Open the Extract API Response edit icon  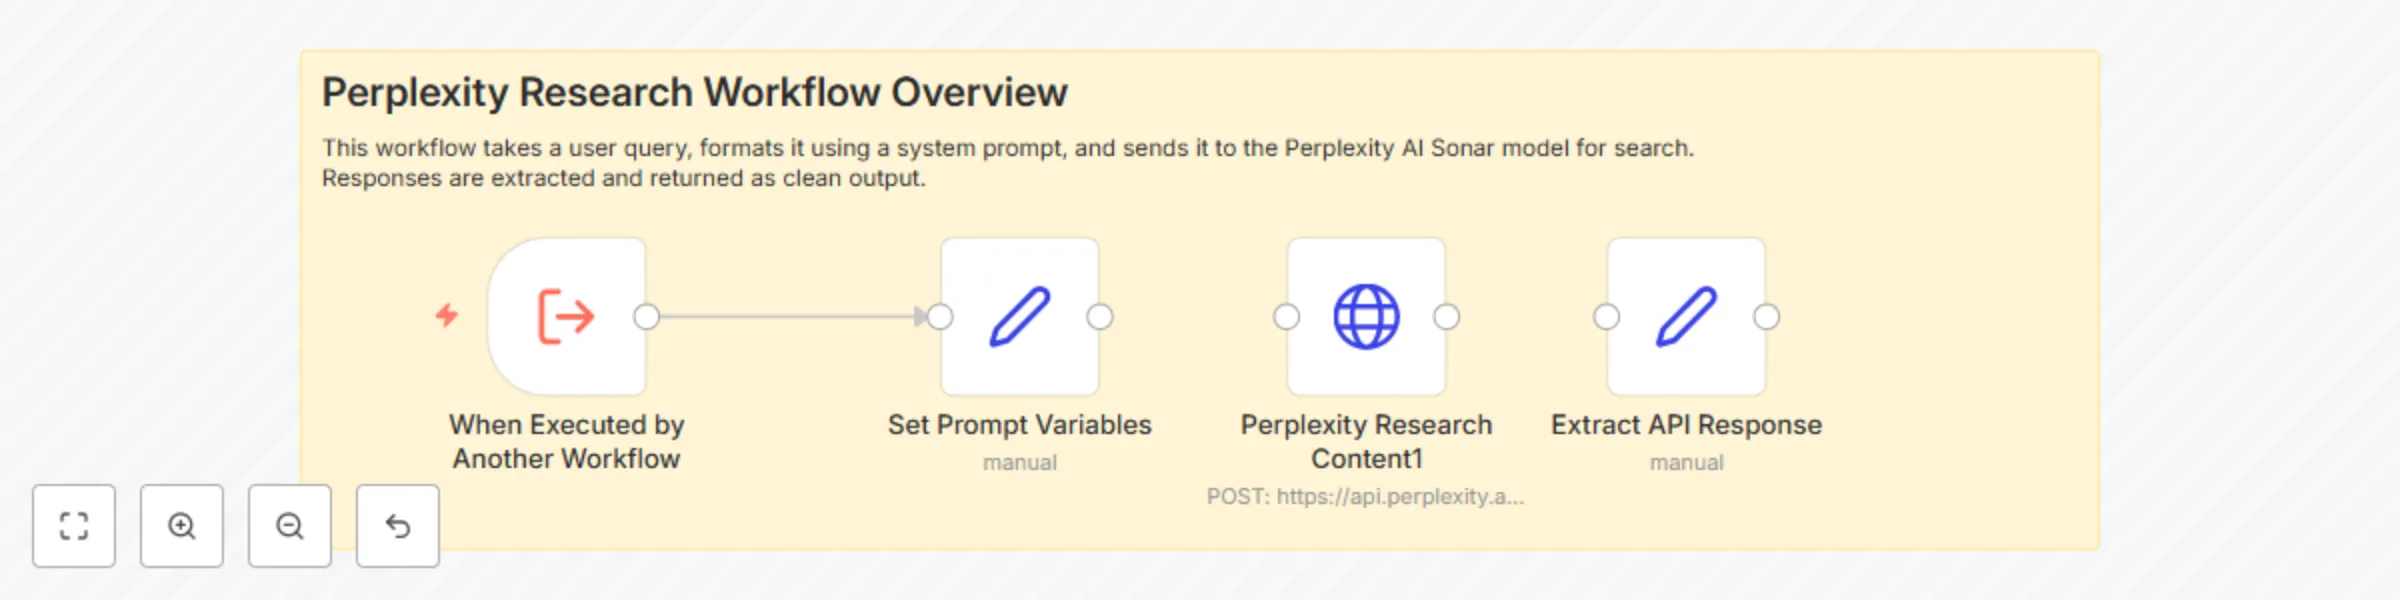tap(1687, 316)
